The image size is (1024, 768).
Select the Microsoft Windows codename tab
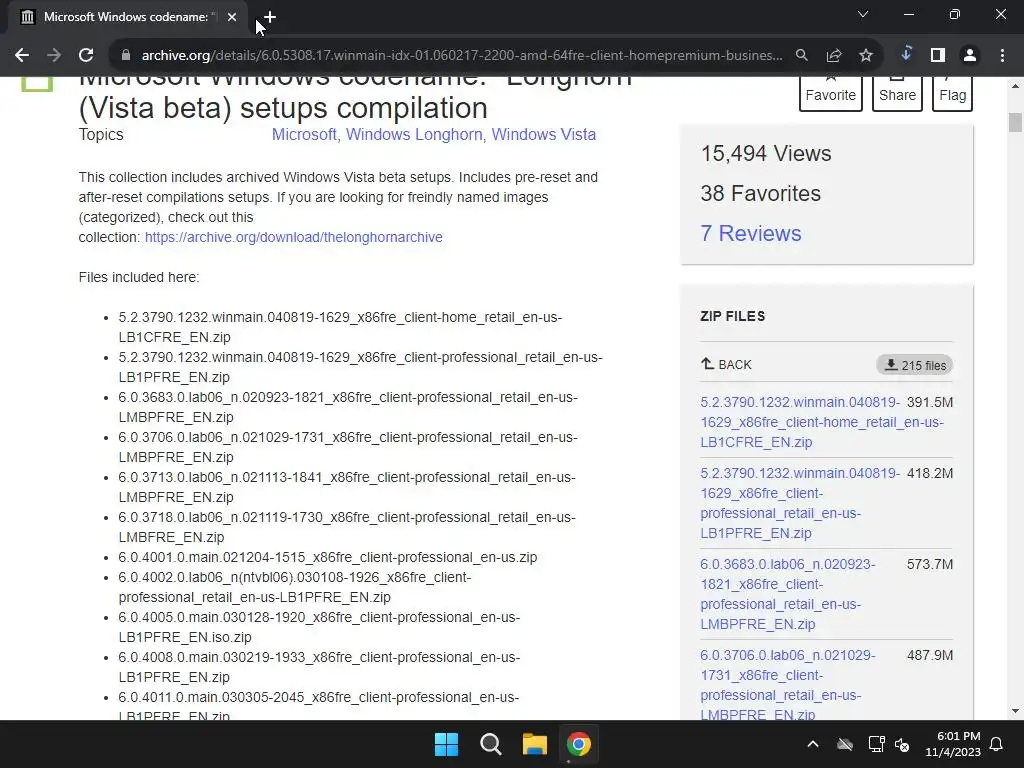click(x=127, y=17)
